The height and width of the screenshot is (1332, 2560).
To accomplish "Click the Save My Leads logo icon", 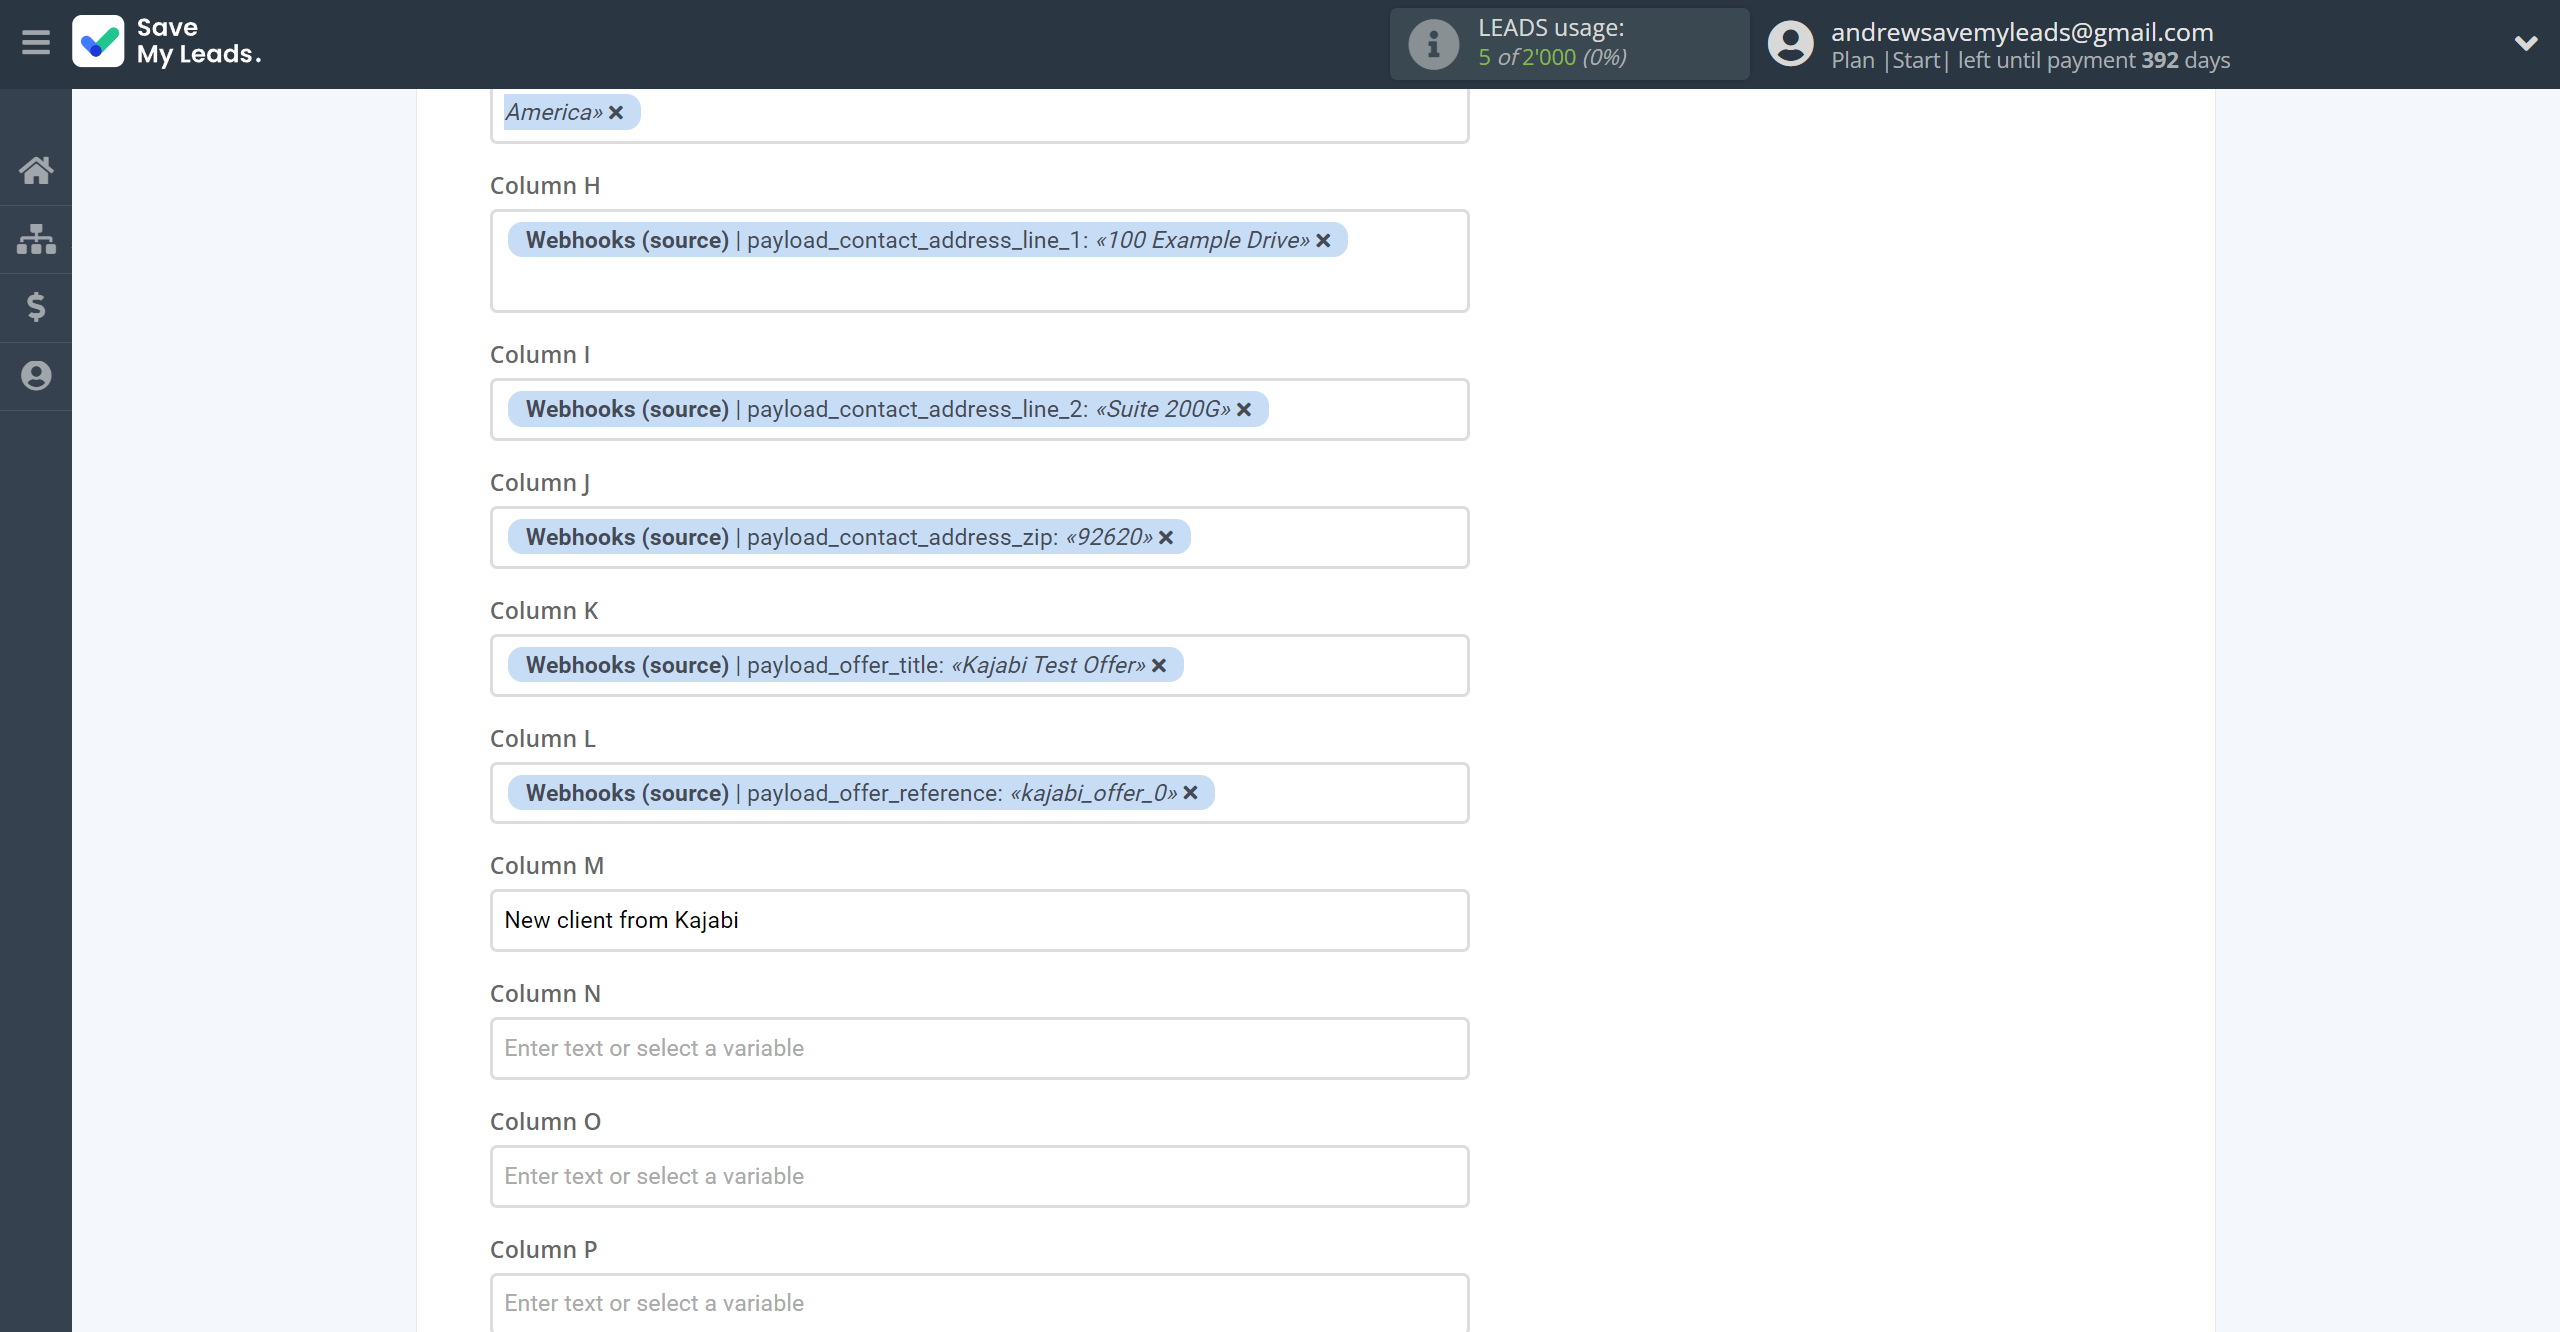I will [x=97, y=42].
